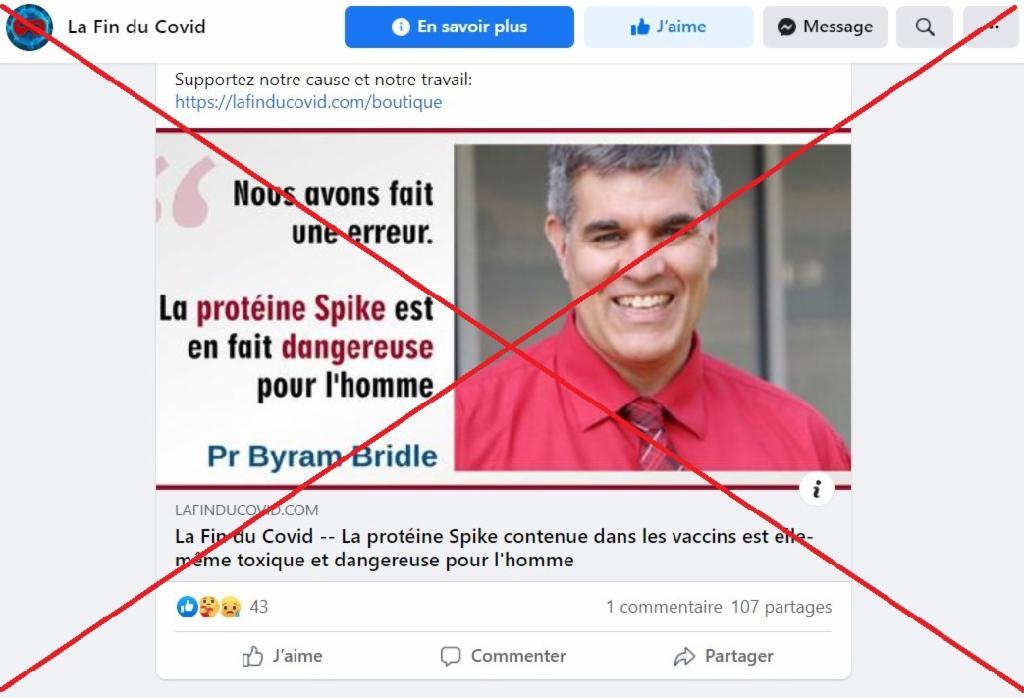Send a Message to the page
Screen dimensions: 1024x698
click(825, 27)
